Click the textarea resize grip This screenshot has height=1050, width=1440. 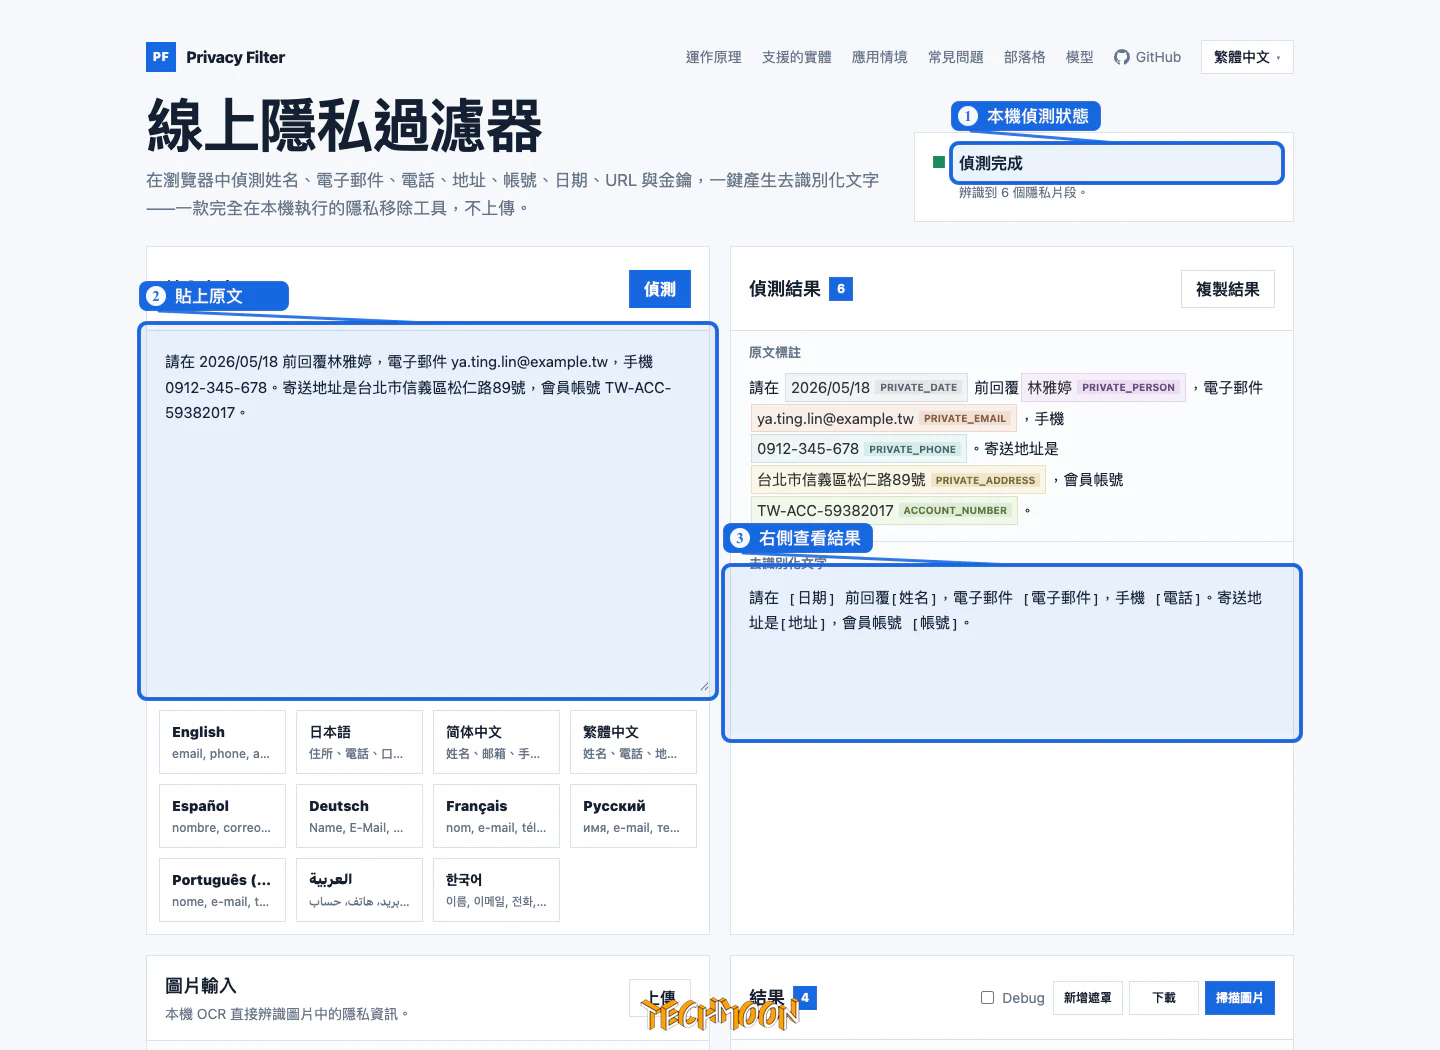[x=704, y=687]
